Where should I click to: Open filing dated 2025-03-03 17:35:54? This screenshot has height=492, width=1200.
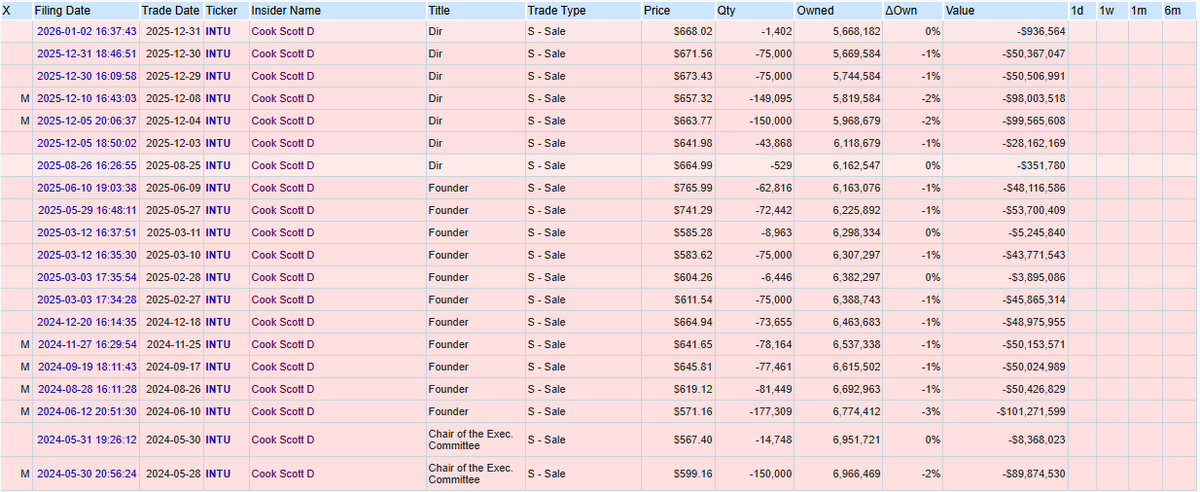point(87,277)
